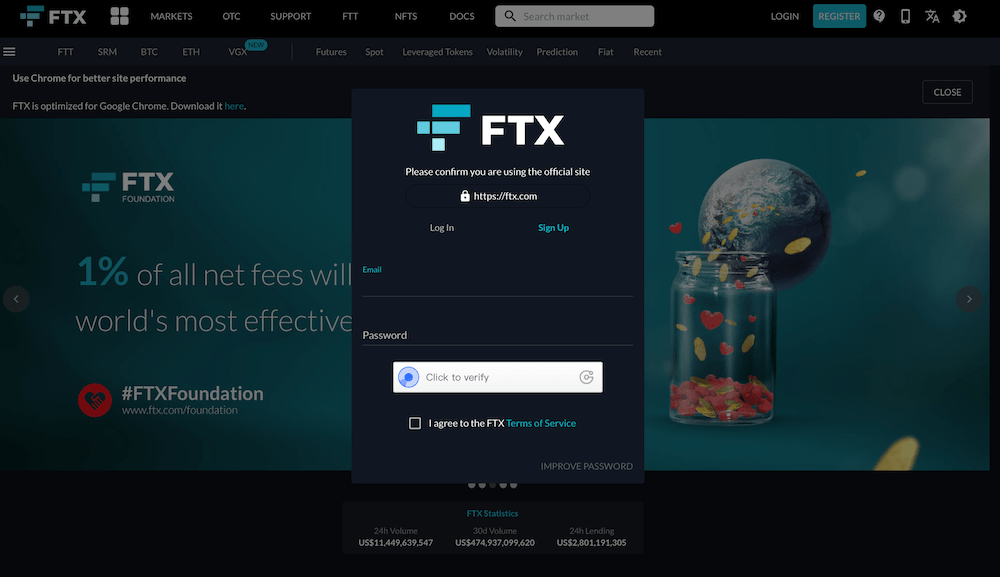Open the hamburger side menu
Image resolution: width=1000 pixels, height=577 pixels.
9,52
